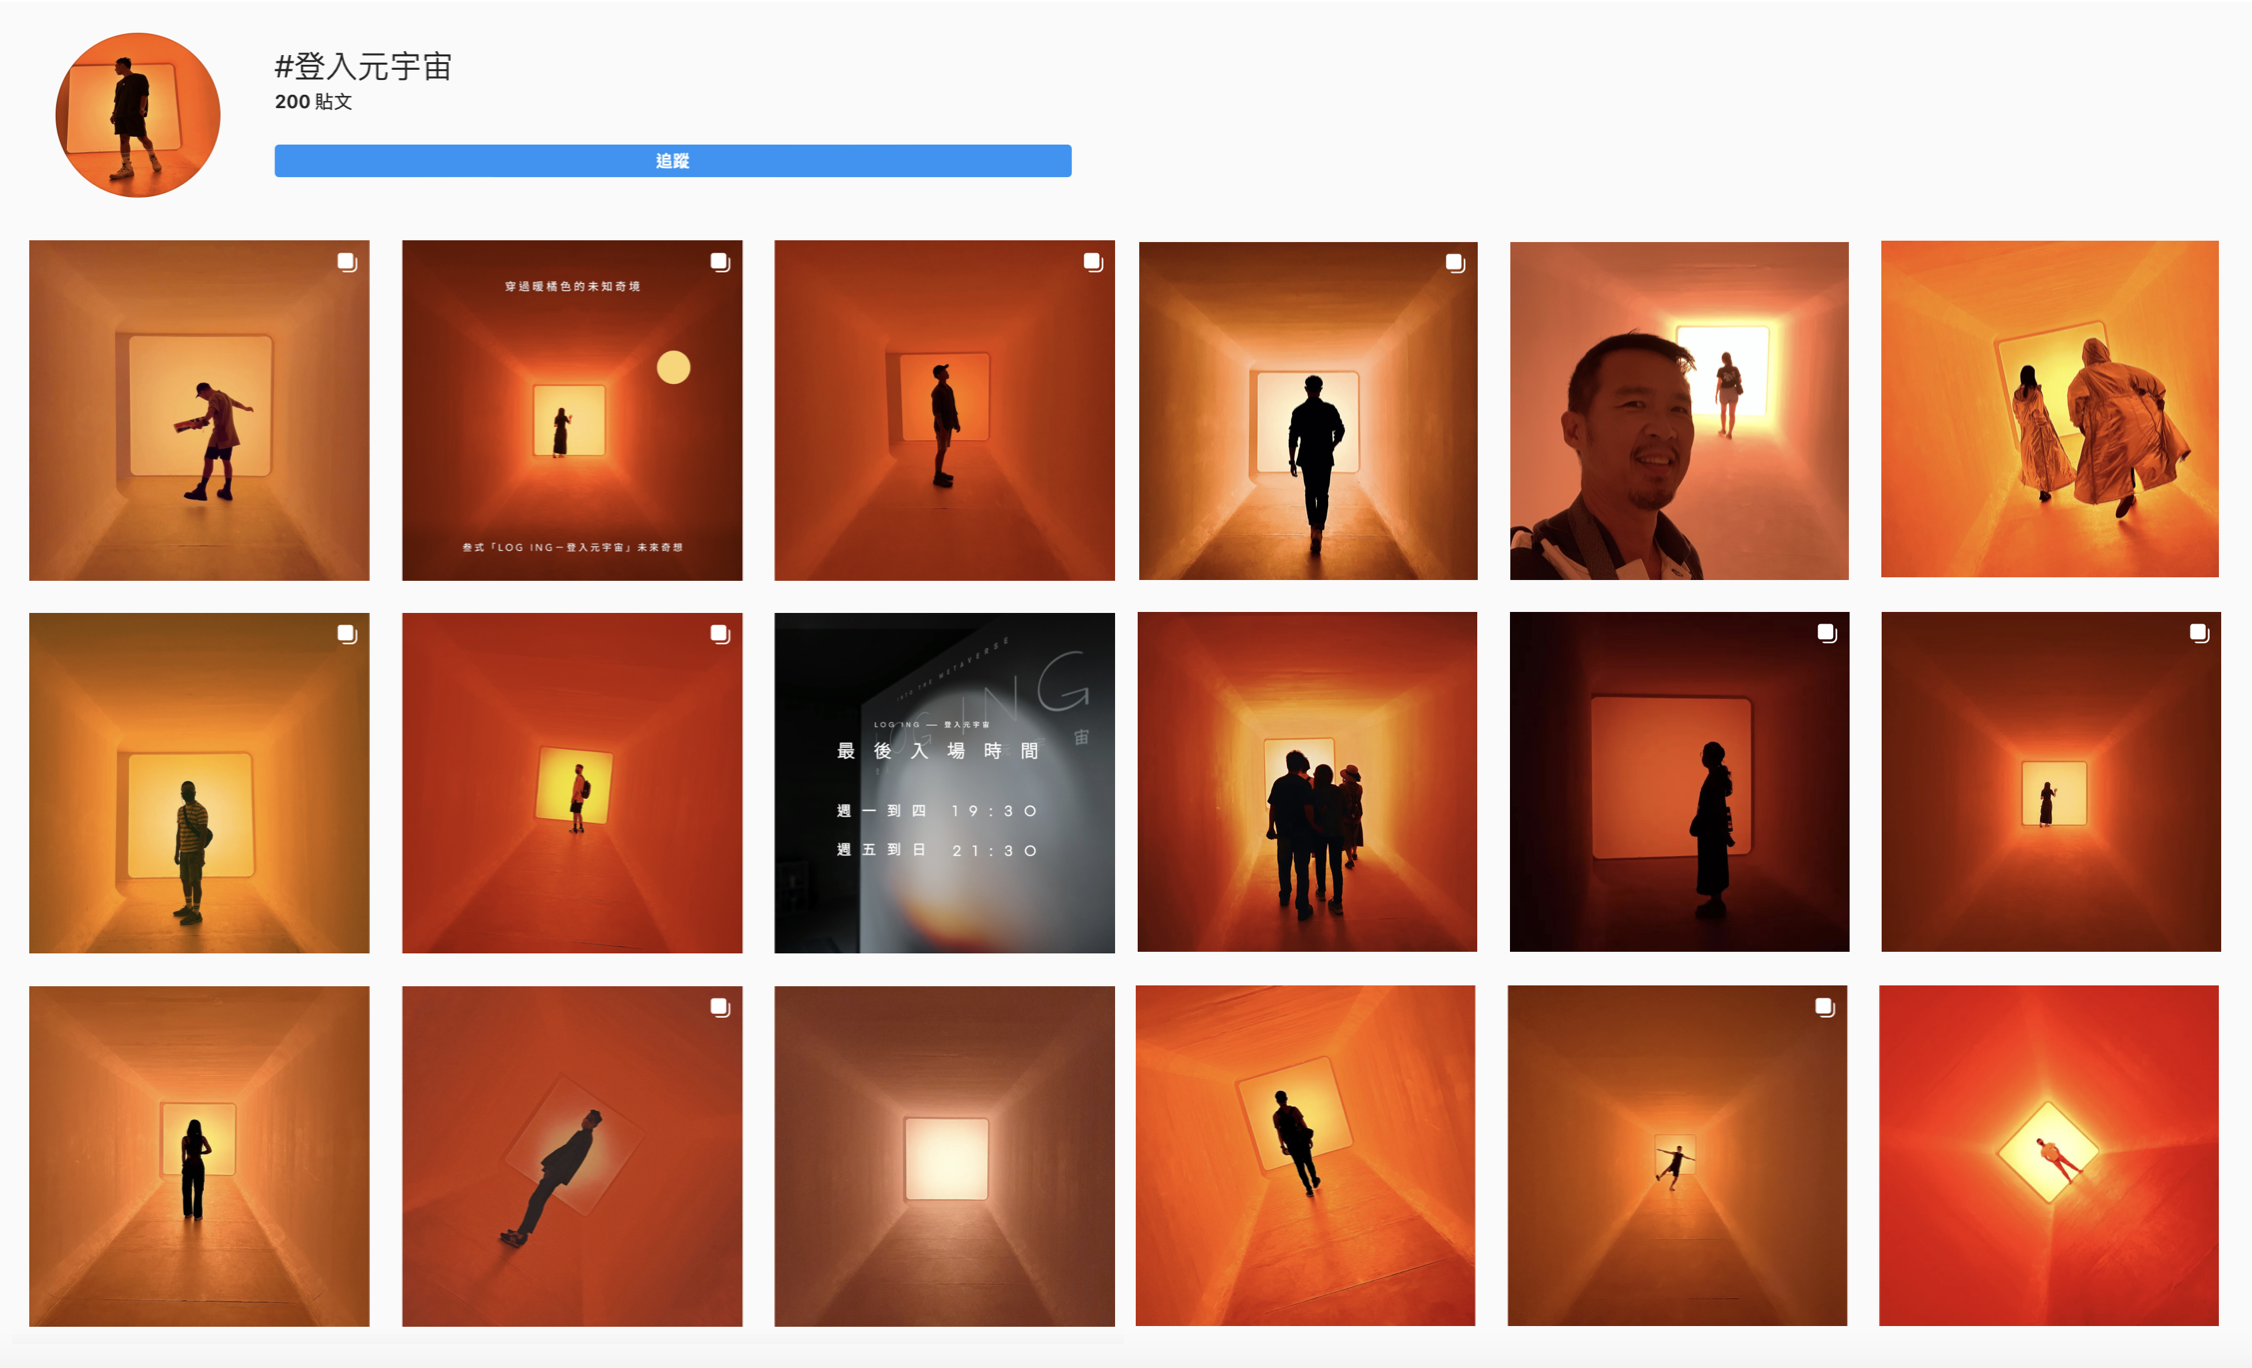
Task: Open post with three people silhouettes
Action: [x=1306, y=782]
